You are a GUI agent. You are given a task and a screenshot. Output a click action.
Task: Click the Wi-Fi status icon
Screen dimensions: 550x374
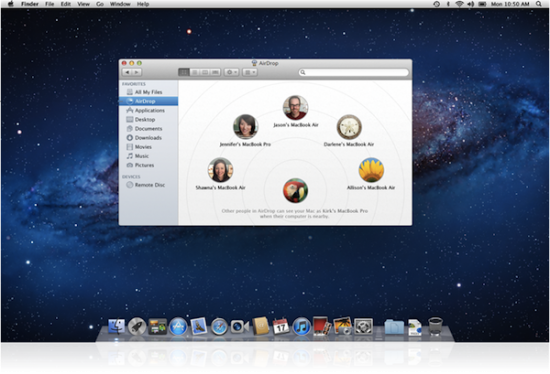[460, 4]
